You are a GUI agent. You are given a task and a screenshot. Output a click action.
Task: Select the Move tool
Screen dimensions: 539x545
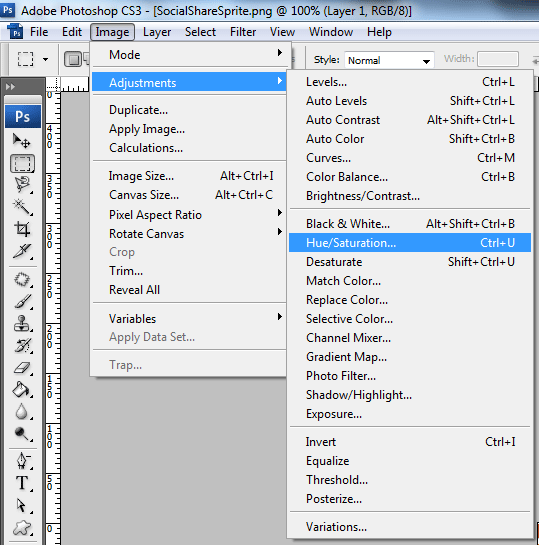(x=22, y=141)
